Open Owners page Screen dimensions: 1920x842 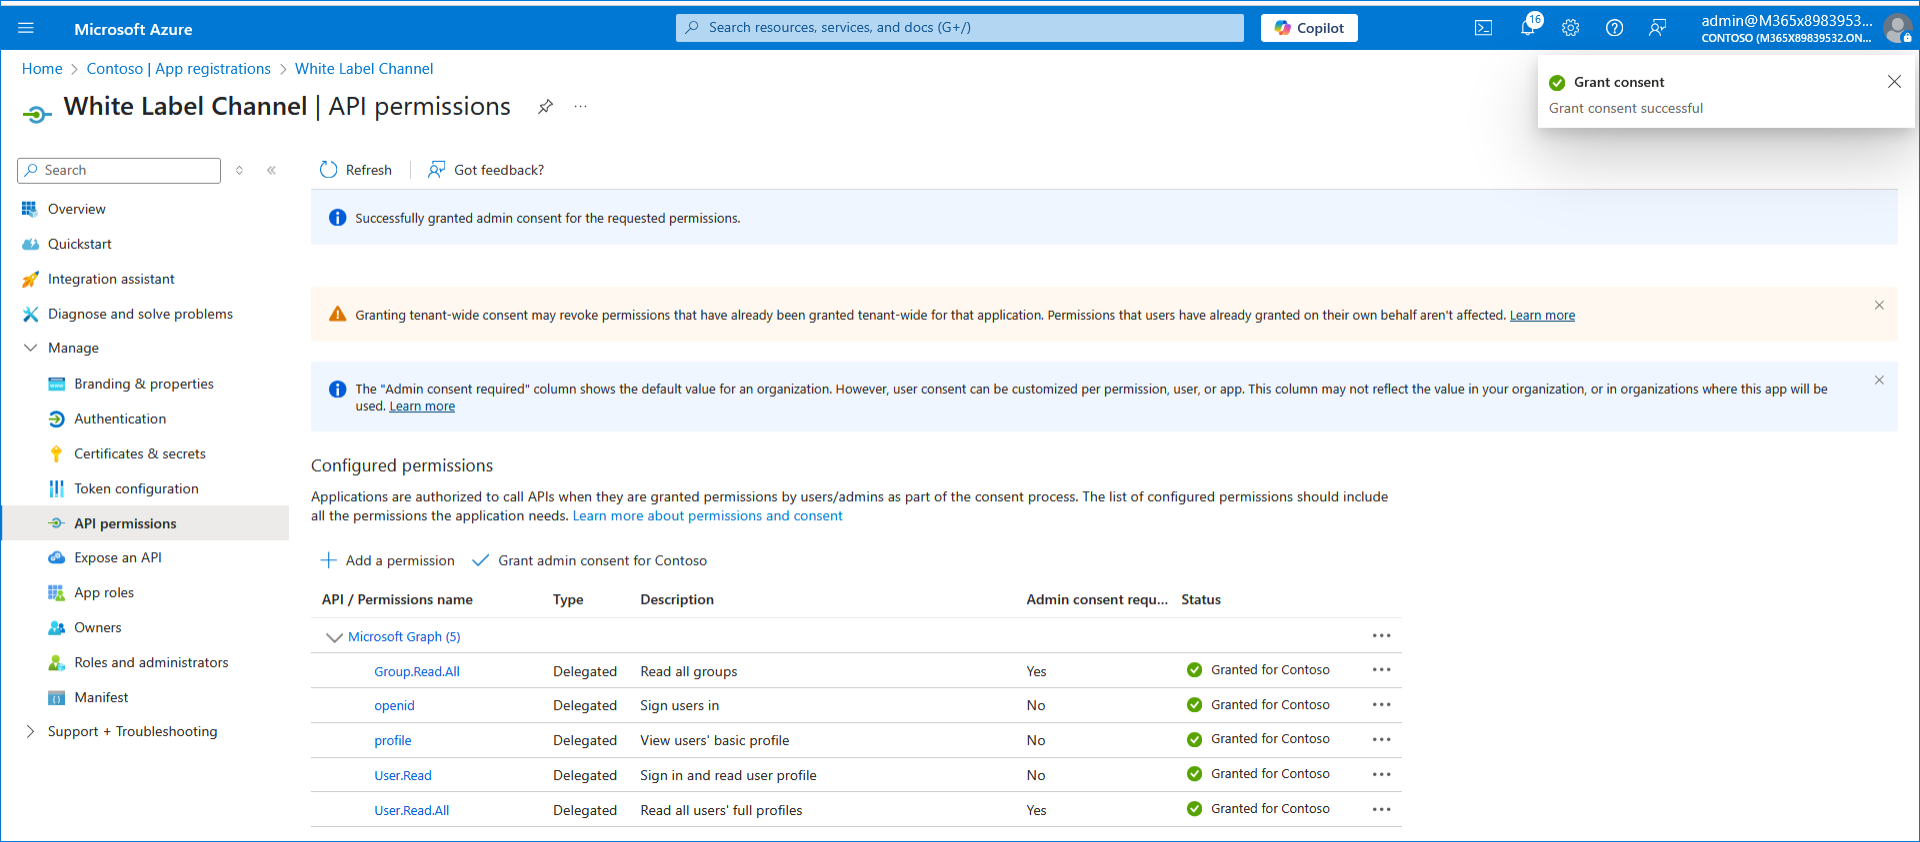[x=97, y=628]
